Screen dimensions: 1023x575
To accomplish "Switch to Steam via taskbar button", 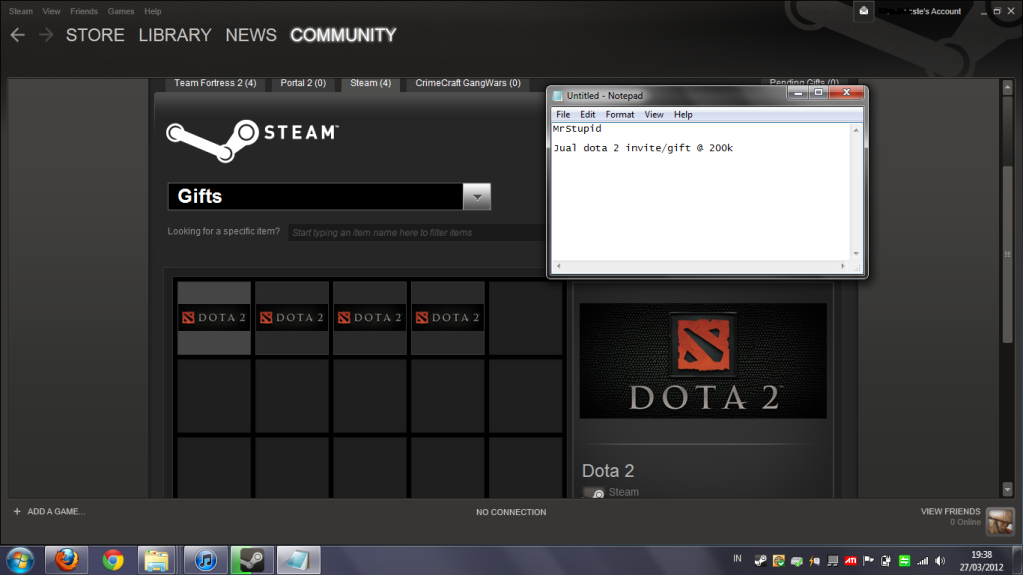I will coord(252,561).
